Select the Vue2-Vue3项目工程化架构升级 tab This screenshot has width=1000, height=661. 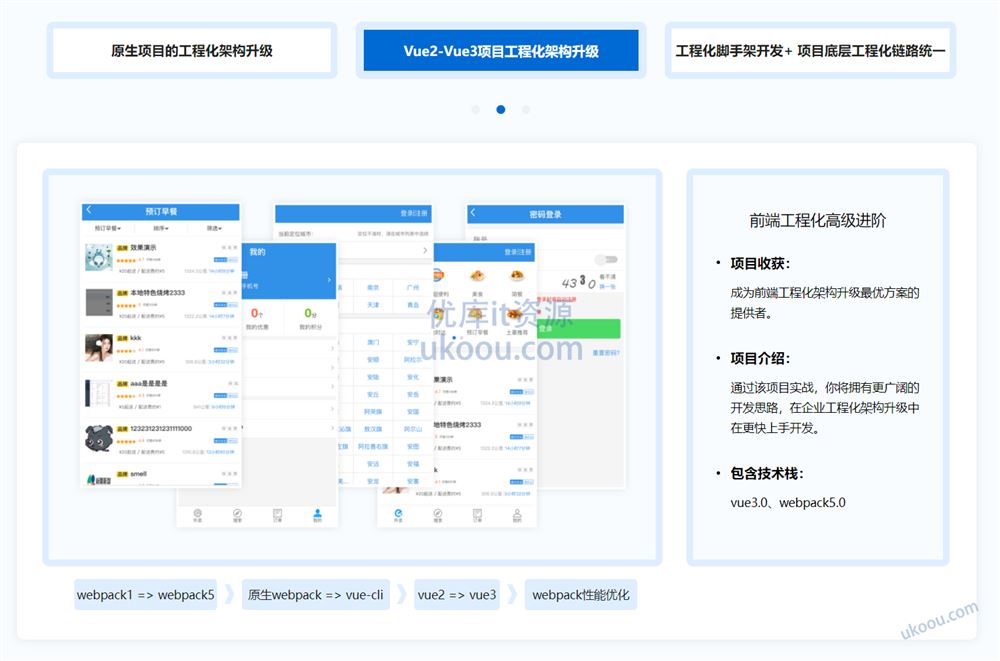[x=501, y=50]
